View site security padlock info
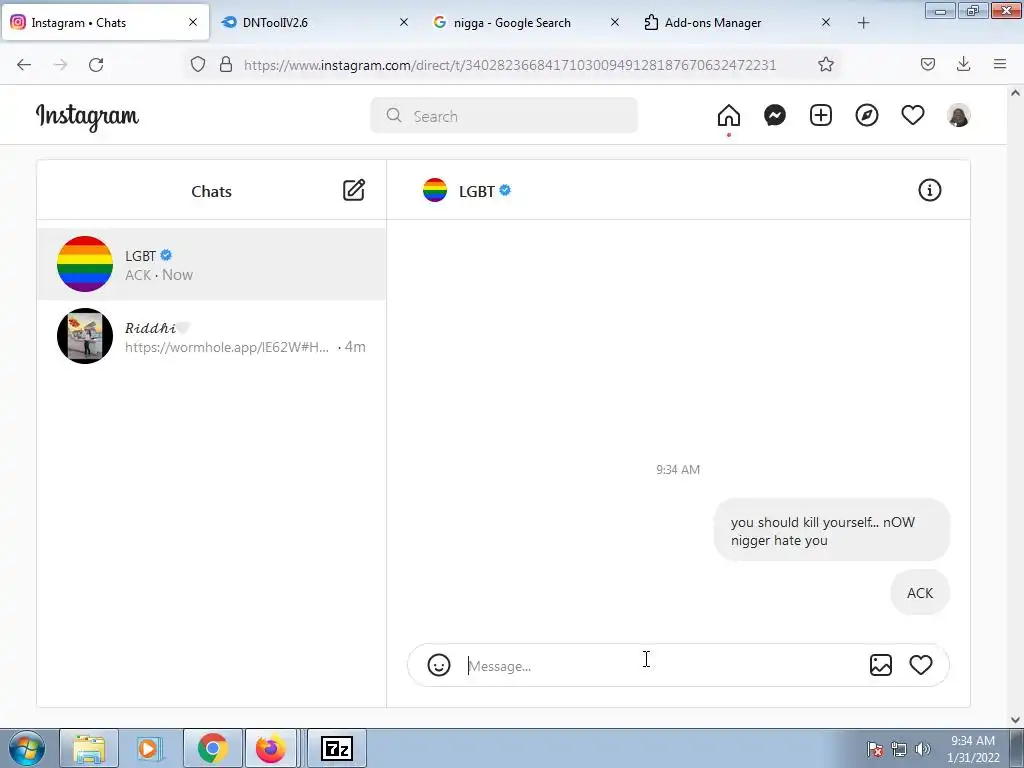The height and width of the screenshot is (768, 1024). click(226, 64)
